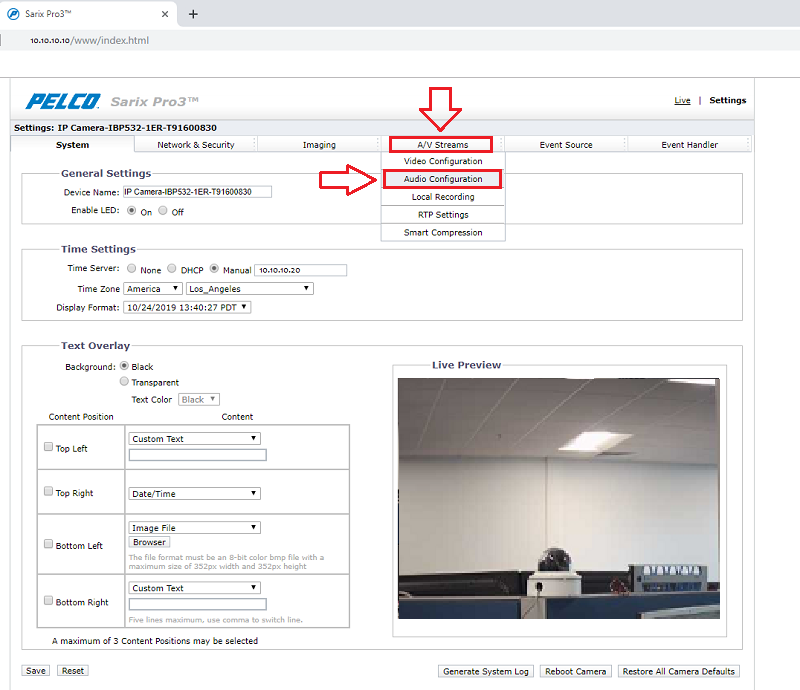800x690 pixels.
Task: Open the Los_Angeles time zone dropdown
Action: tap(250, 289)
